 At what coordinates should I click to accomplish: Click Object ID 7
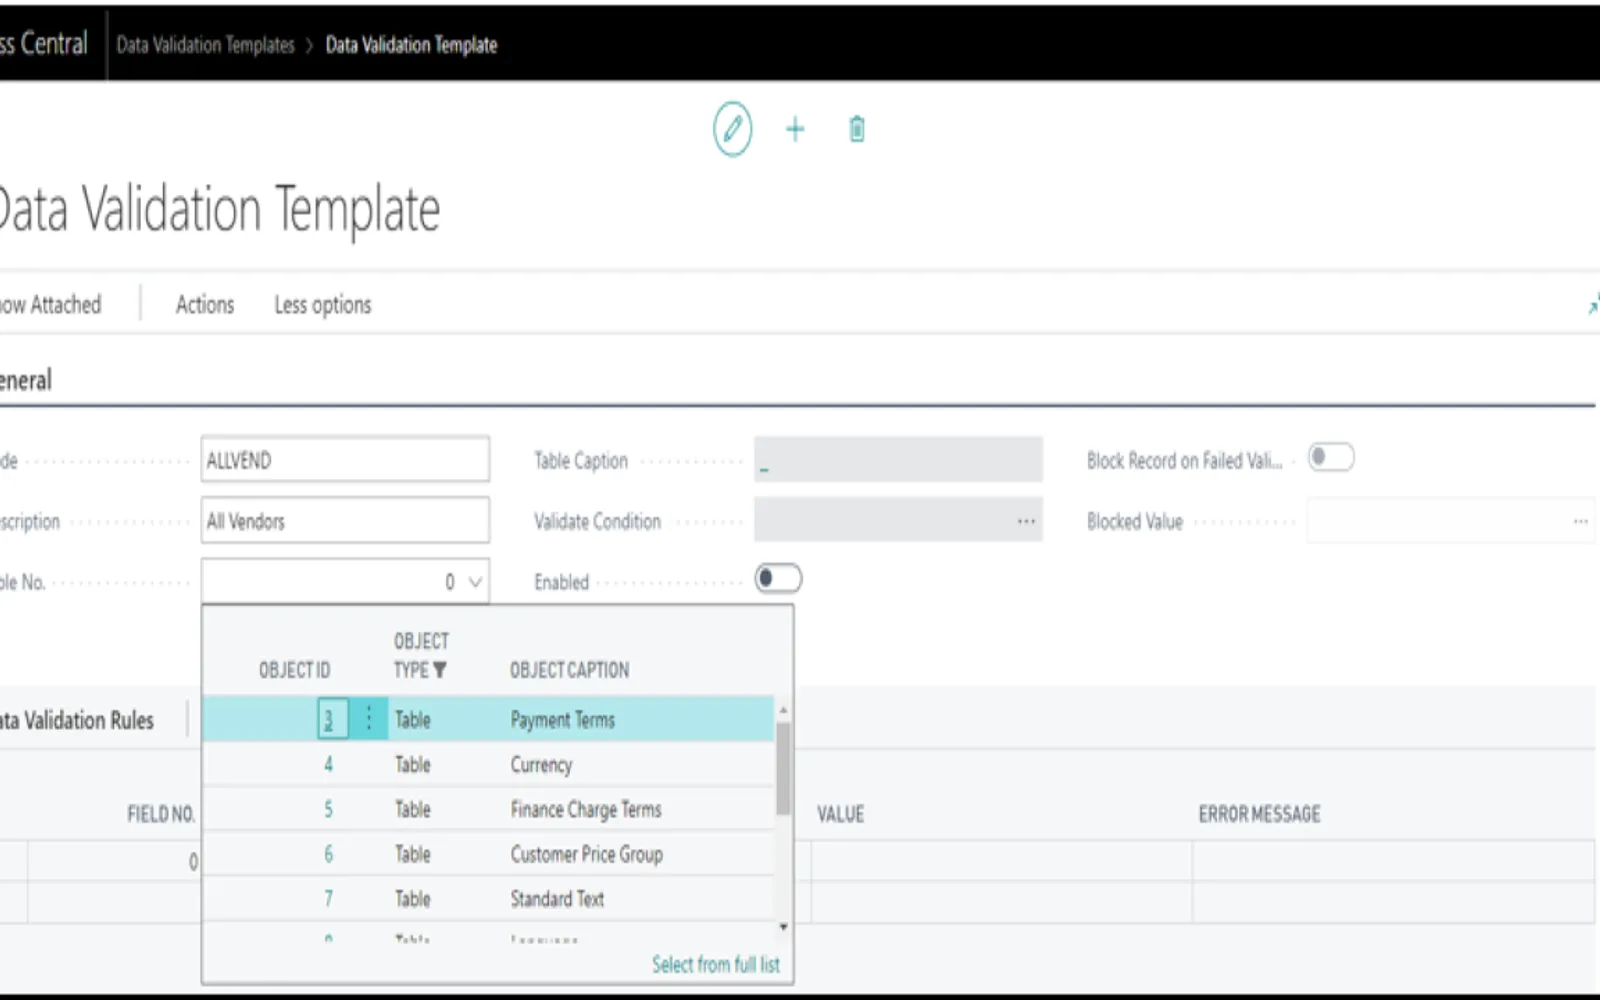[328, 899]
